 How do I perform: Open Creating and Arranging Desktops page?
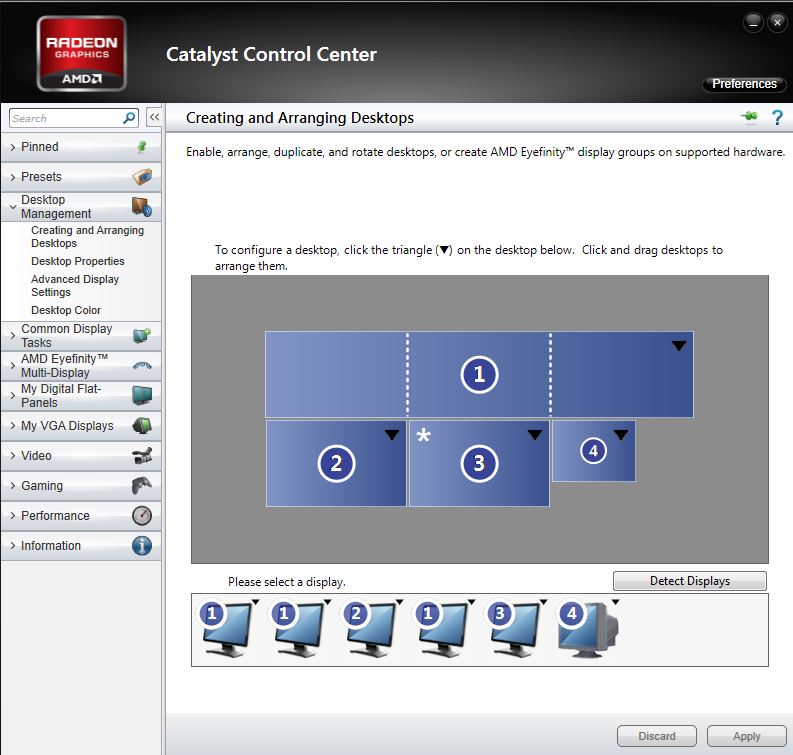click(87, 237)
